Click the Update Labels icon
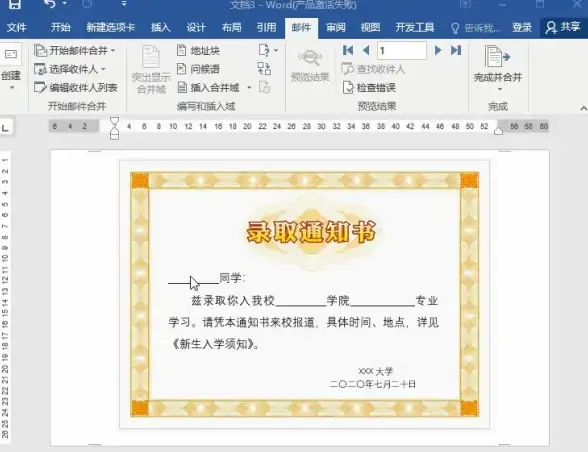Image resolution: width=588 pixels, height=452 pixels. point(264,87)
